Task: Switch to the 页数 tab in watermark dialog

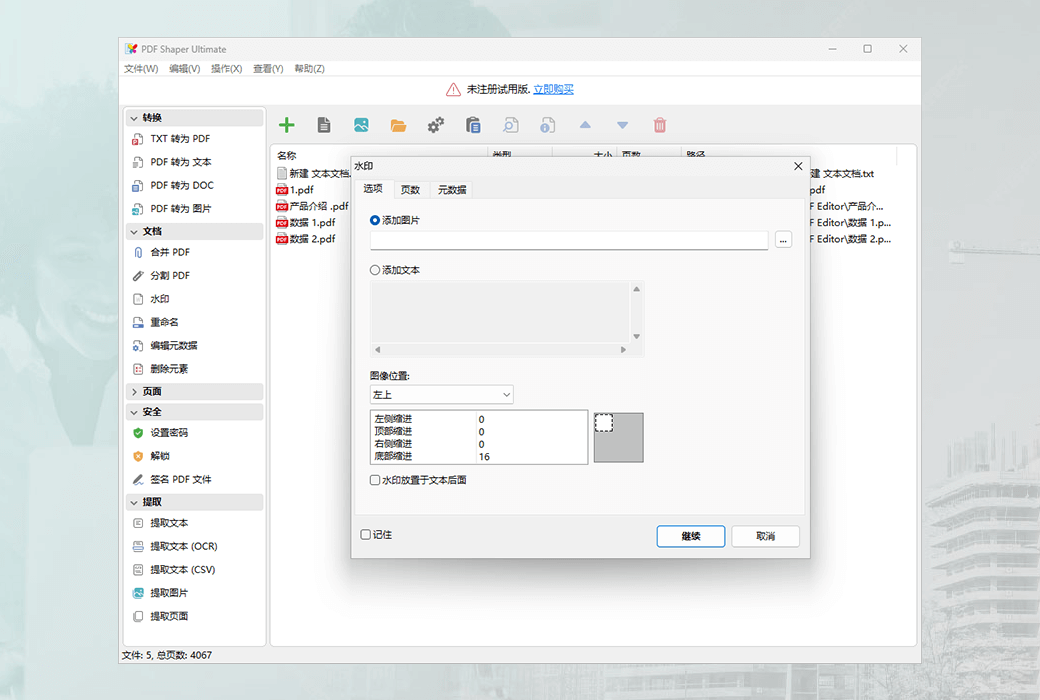Action: [x=411, y=188]
